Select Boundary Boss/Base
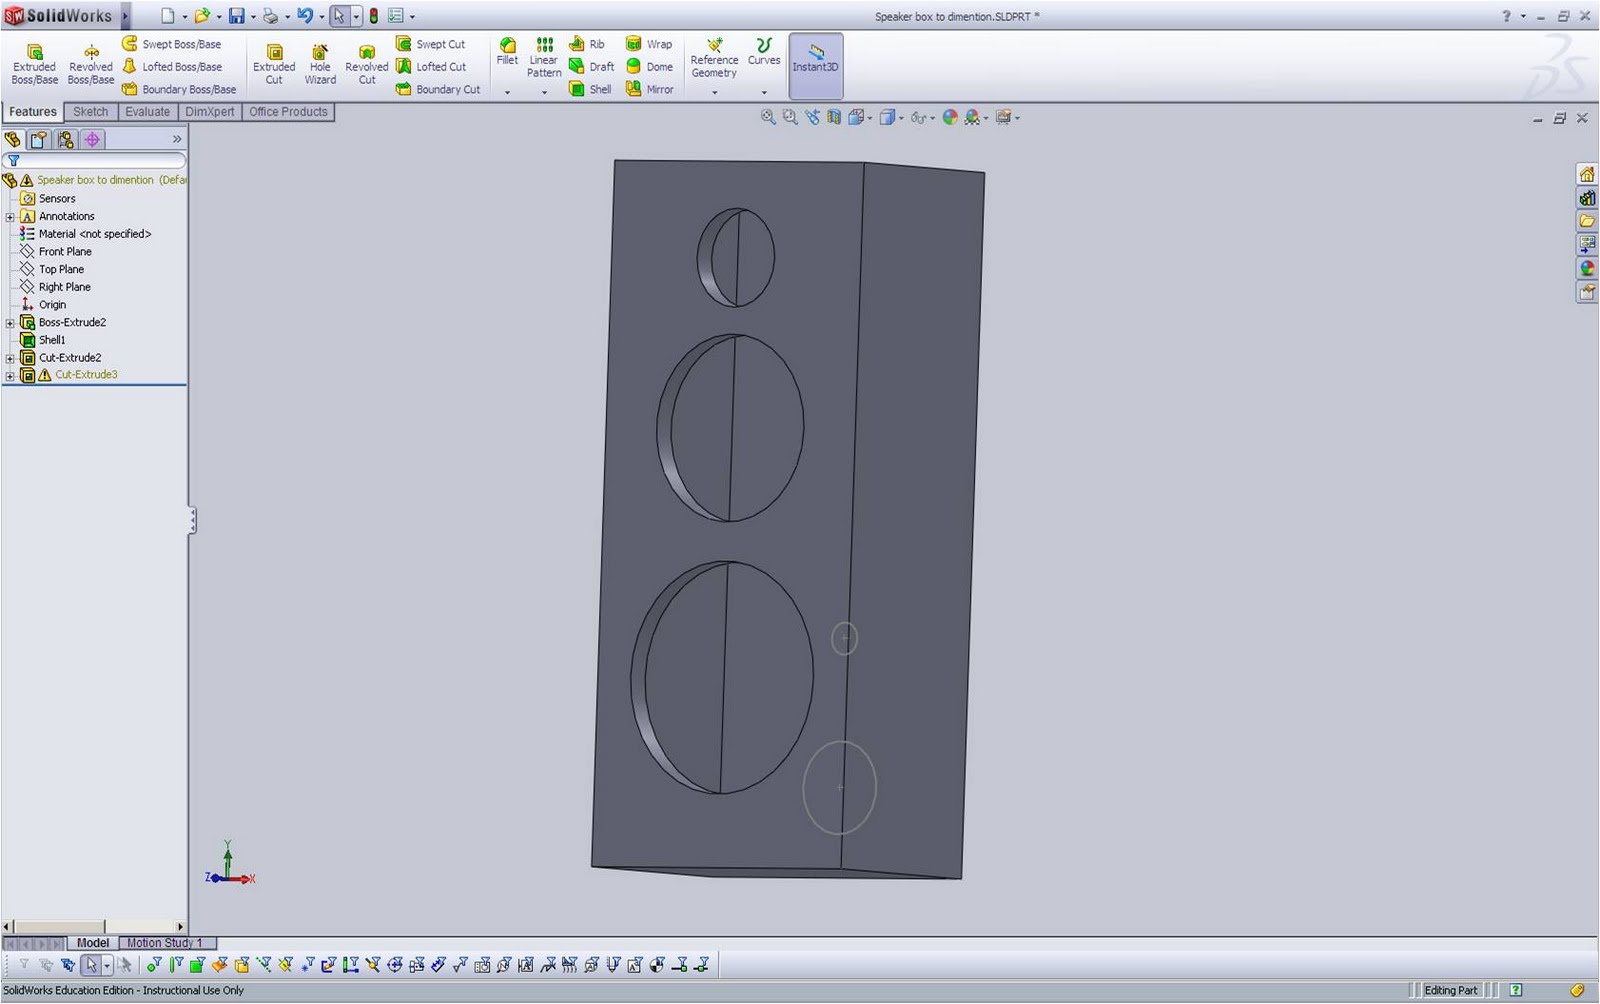This screenshot has height=1004, width=1600. point(179,89)
